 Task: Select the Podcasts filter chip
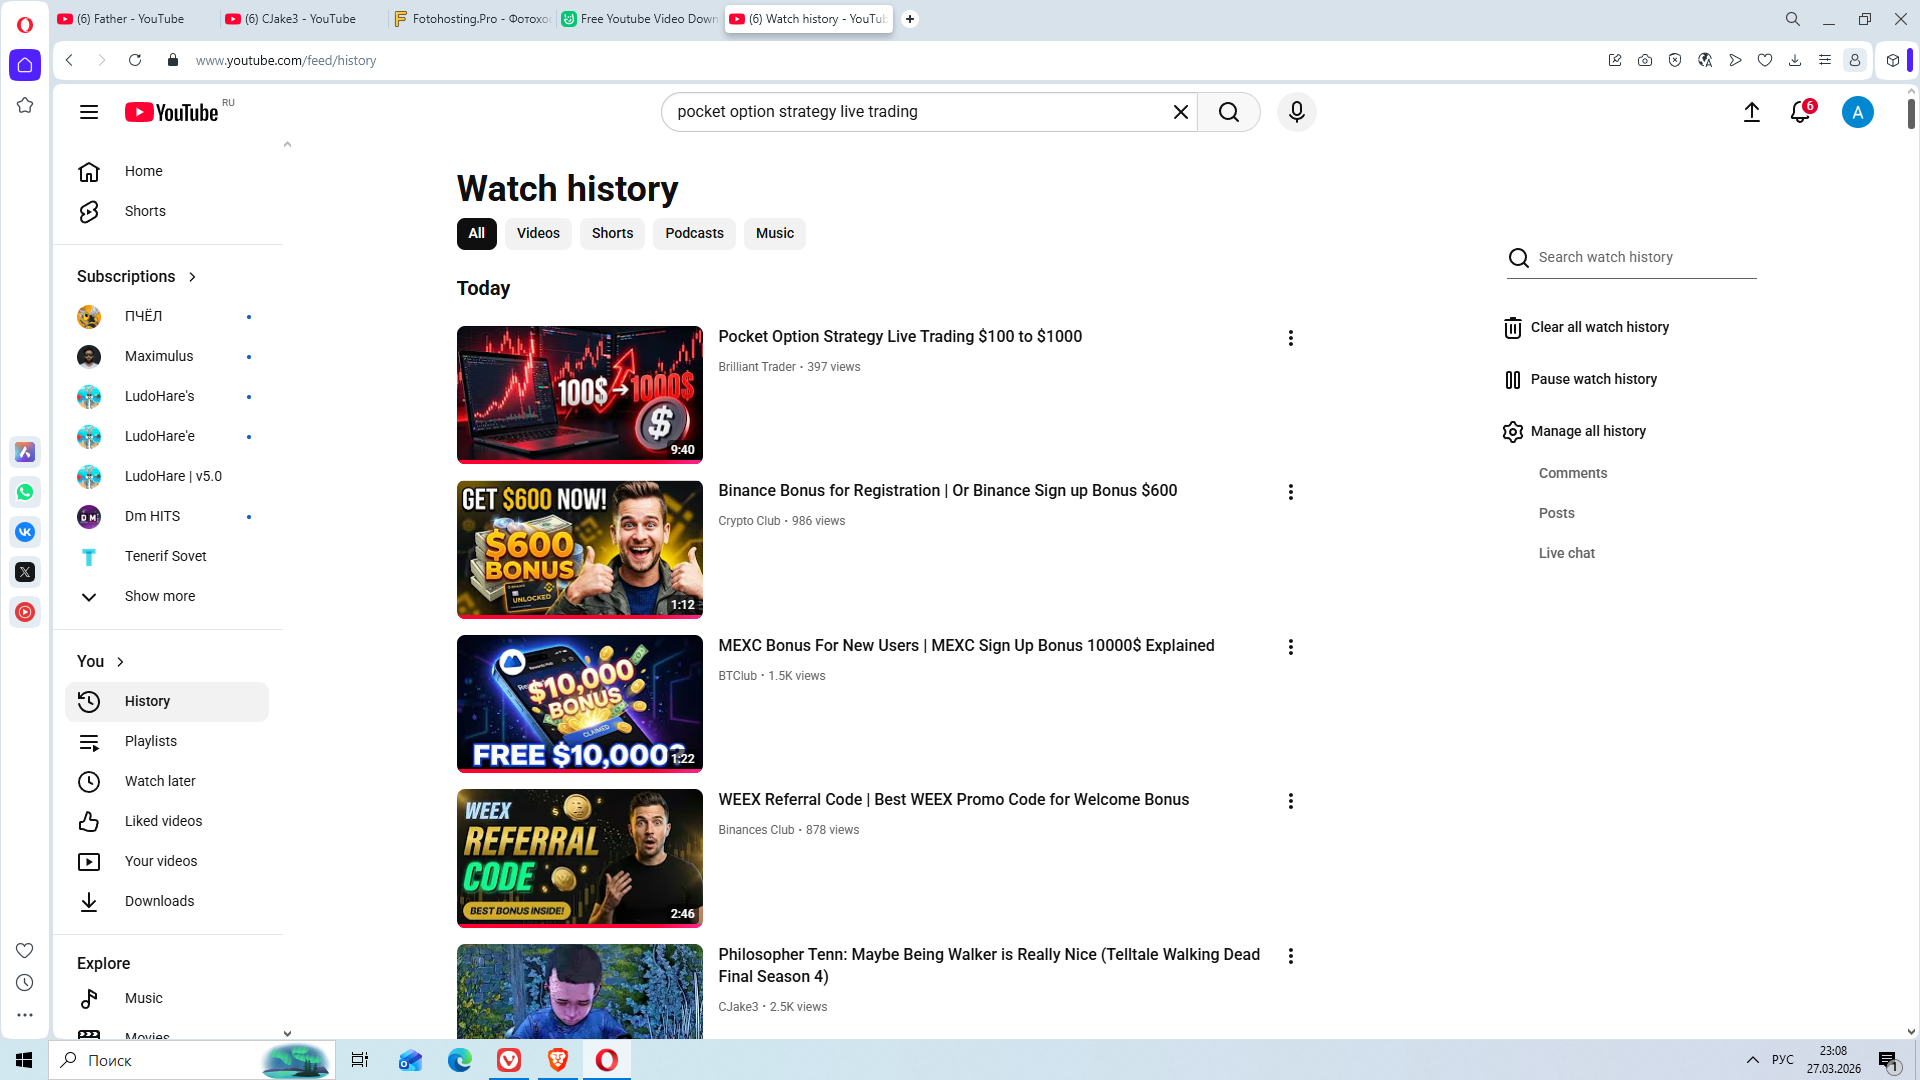pos(694,233)
